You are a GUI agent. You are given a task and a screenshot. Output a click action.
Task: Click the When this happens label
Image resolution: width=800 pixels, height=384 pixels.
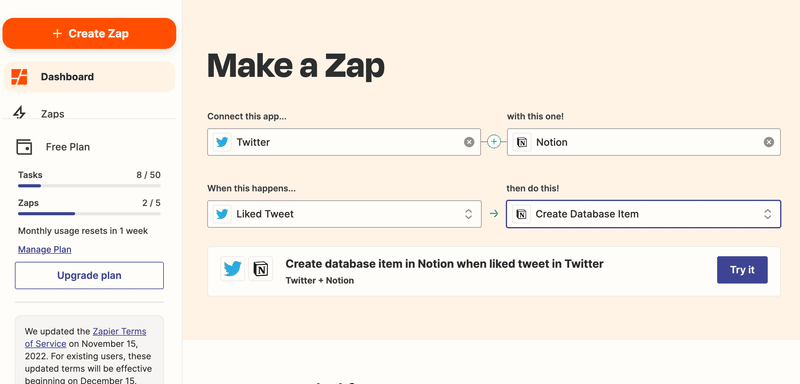click(252, 189)
